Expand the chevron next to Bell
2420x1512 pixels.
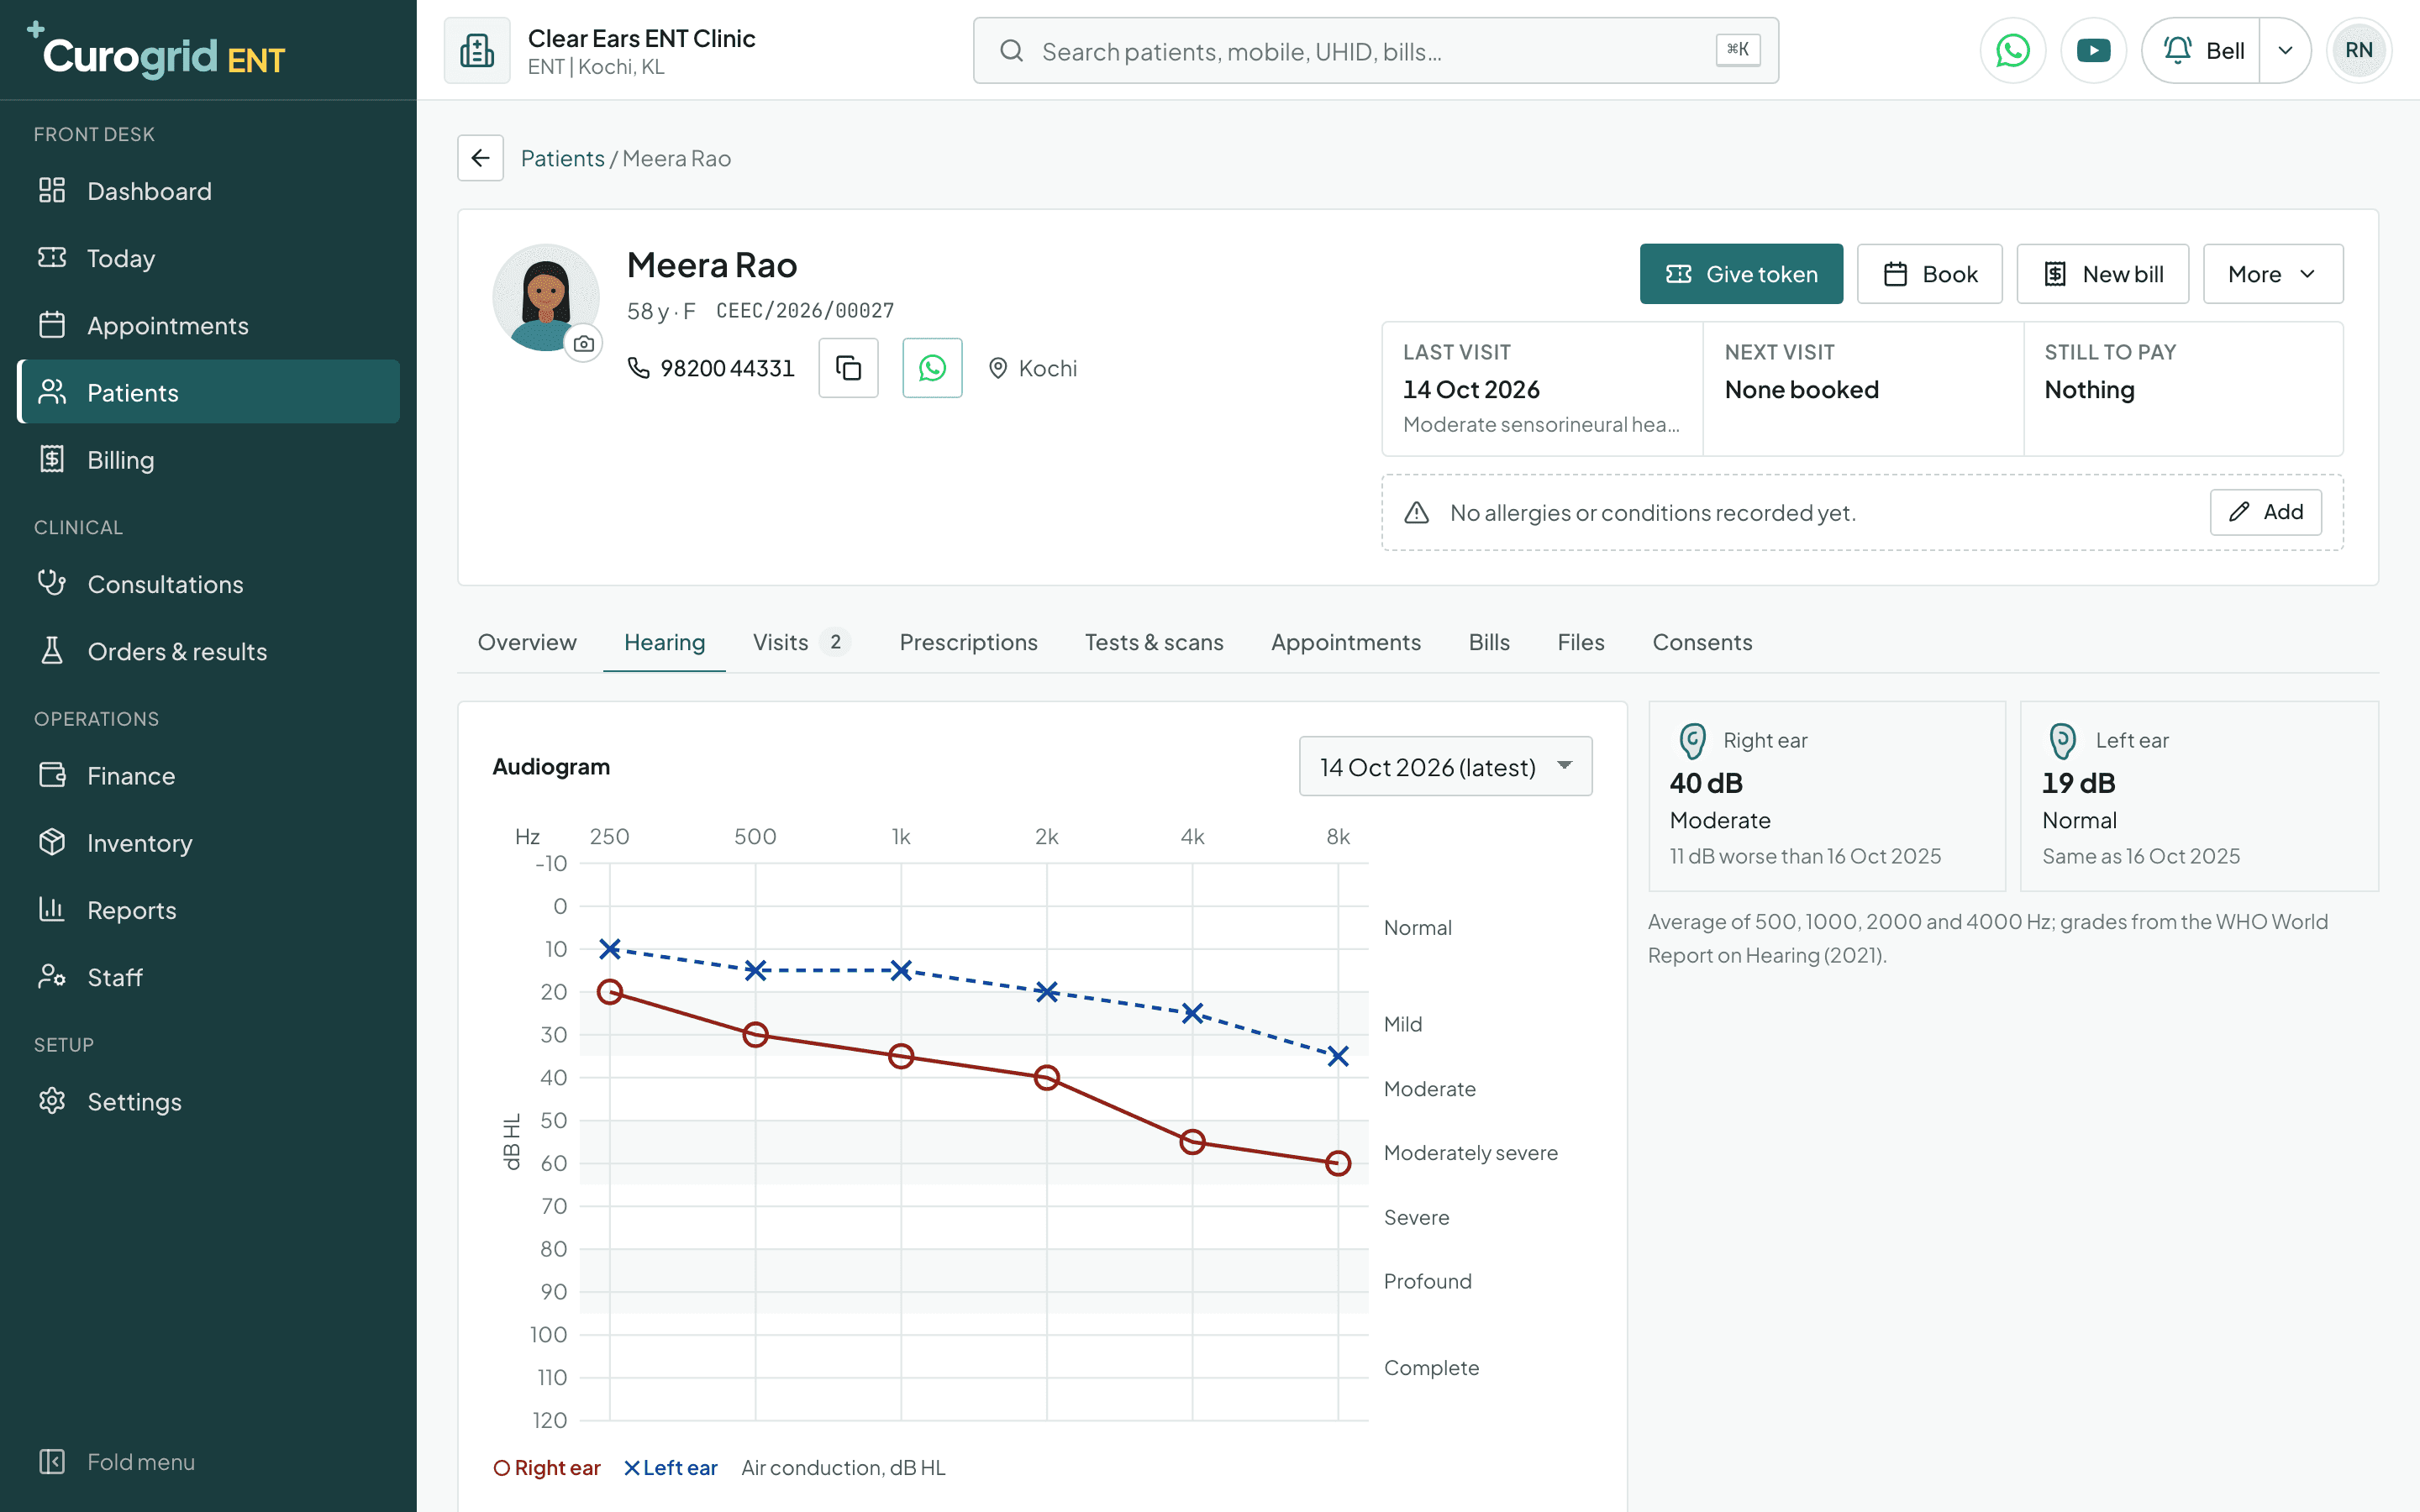pyautogui.click(x=2285, y=50)
